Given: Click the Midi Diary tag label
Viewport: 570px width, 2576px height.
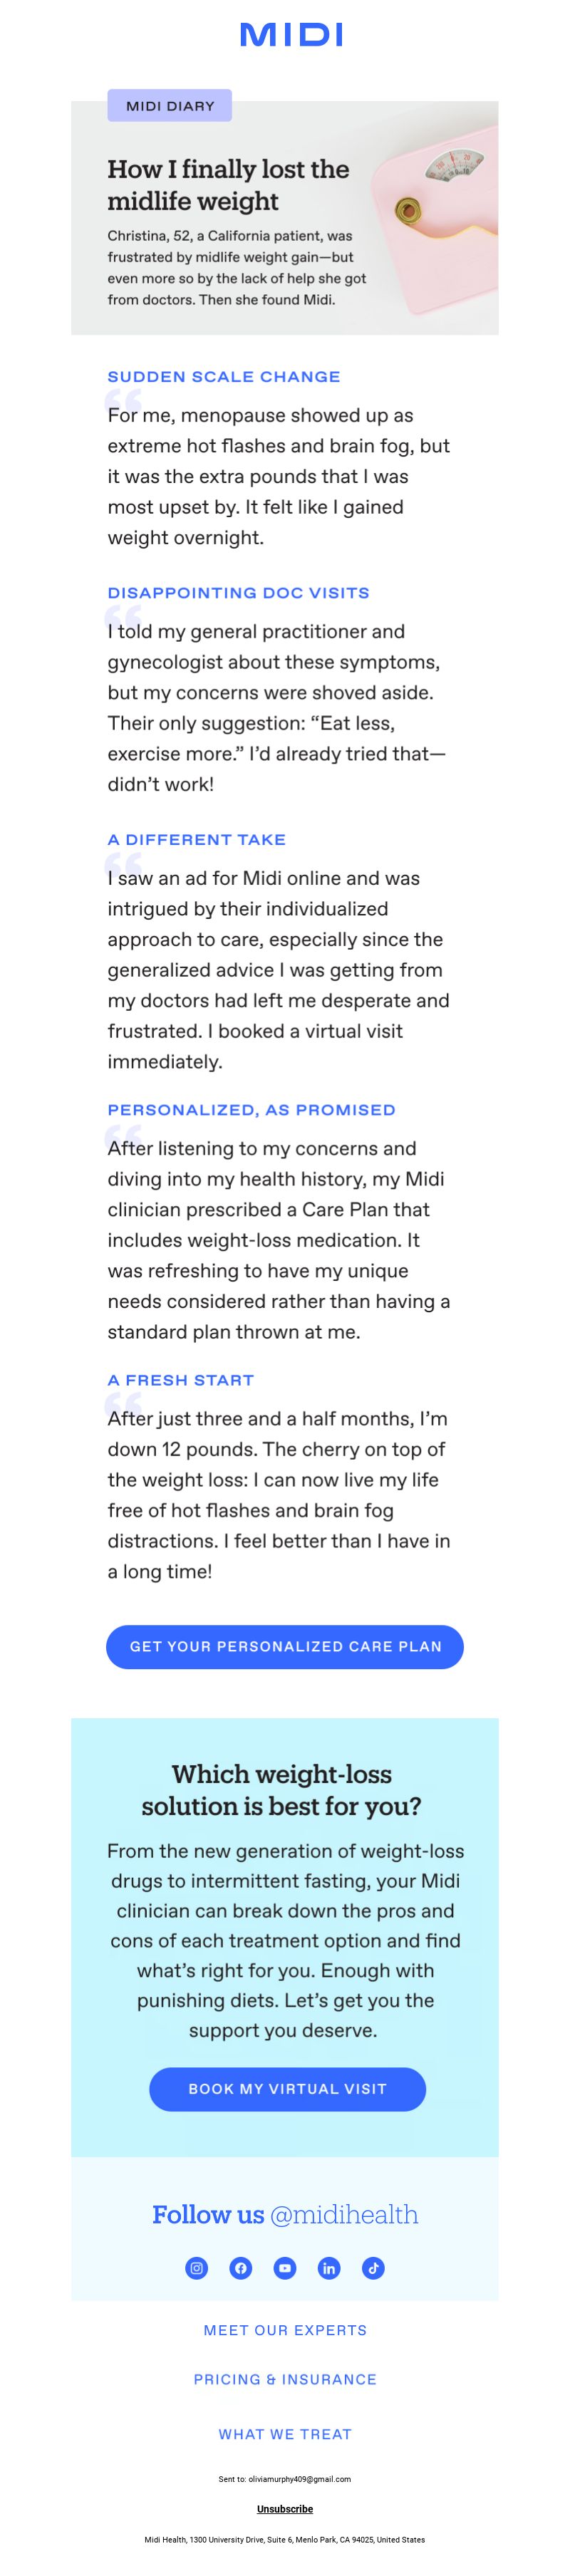Looking at the screenshot, I should pos(170,105).
